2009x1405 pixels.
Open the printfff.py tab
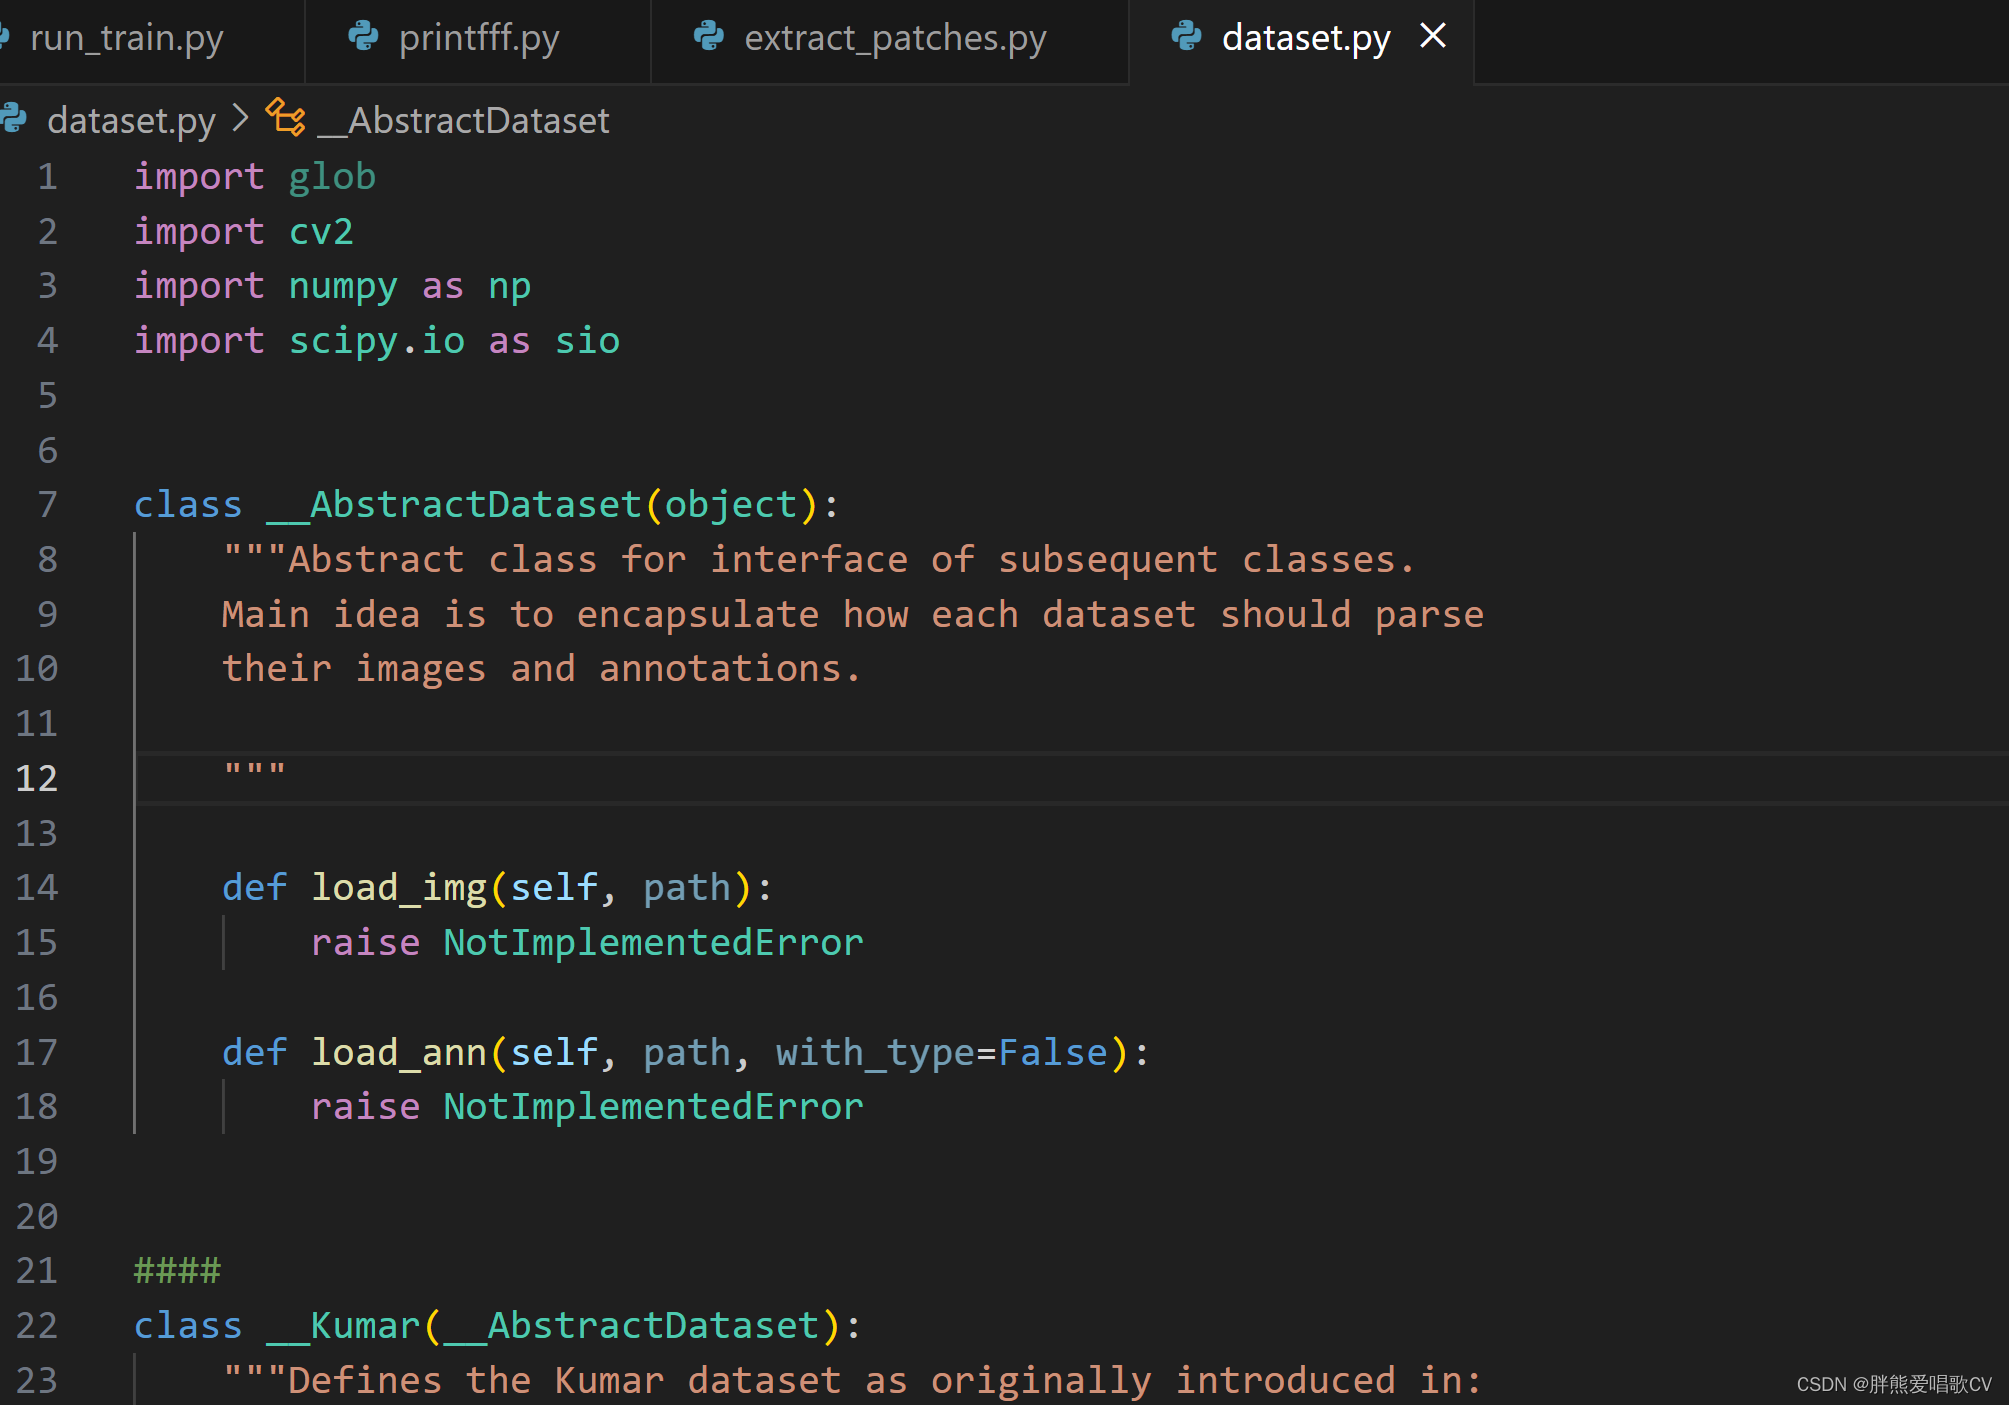pyautogui.click(x=478, y=38)
